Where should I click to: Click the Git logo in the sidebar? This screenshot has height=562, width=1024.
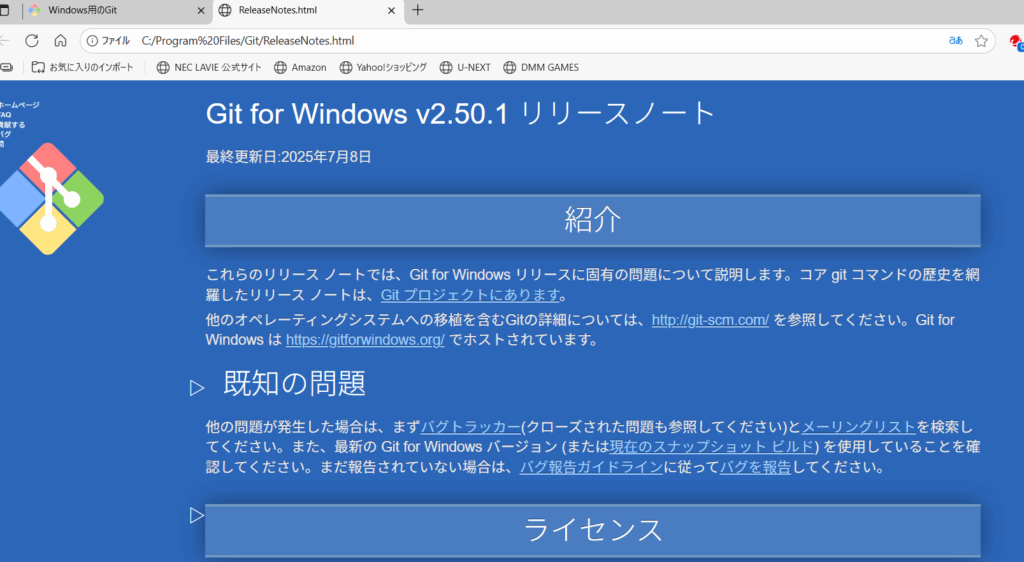(50, 198)
